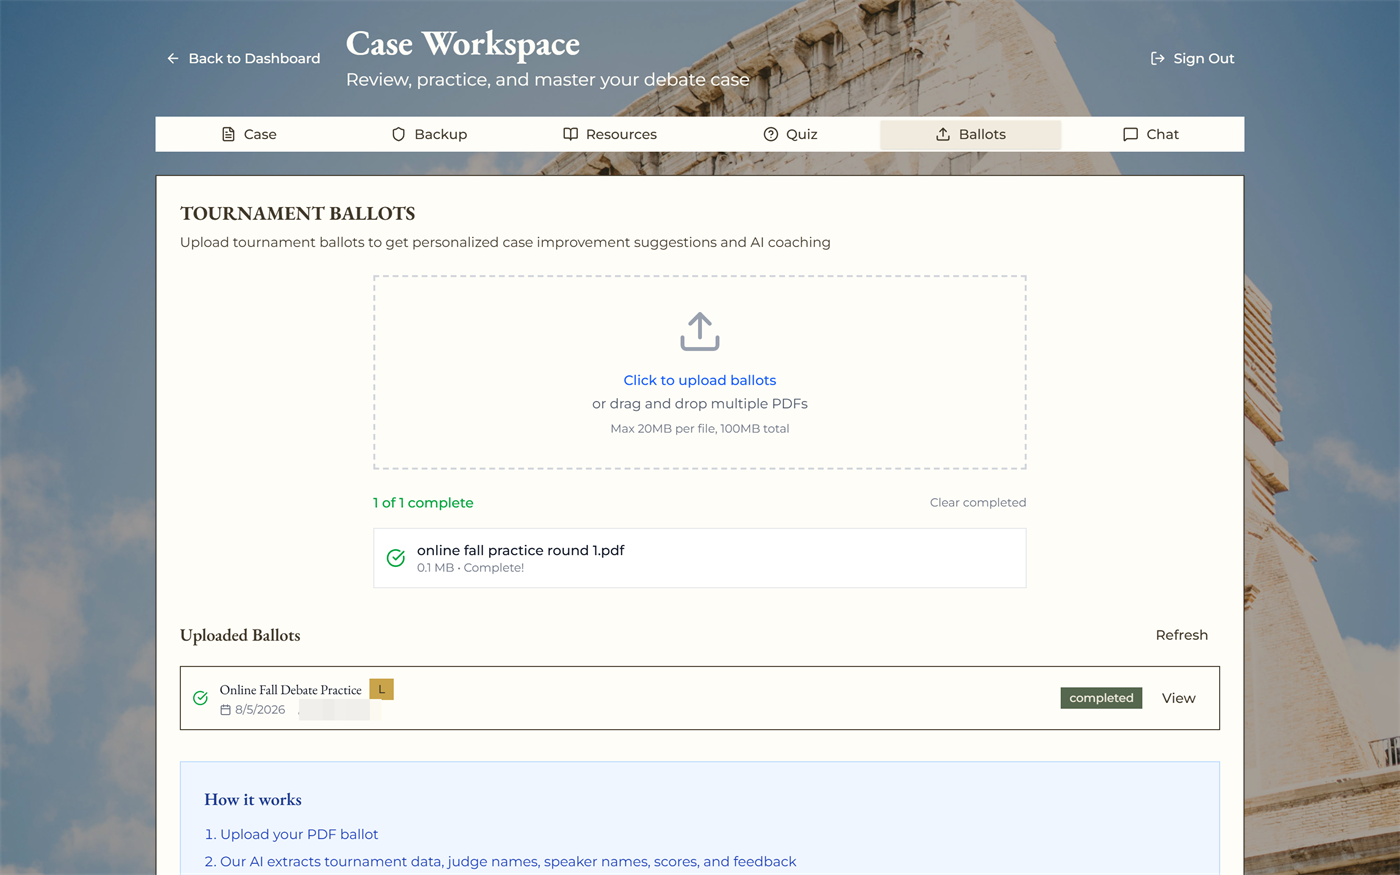This screenshot has height=875, width=1400.
Task: Go Back to Dashboard
Action: 243,58
